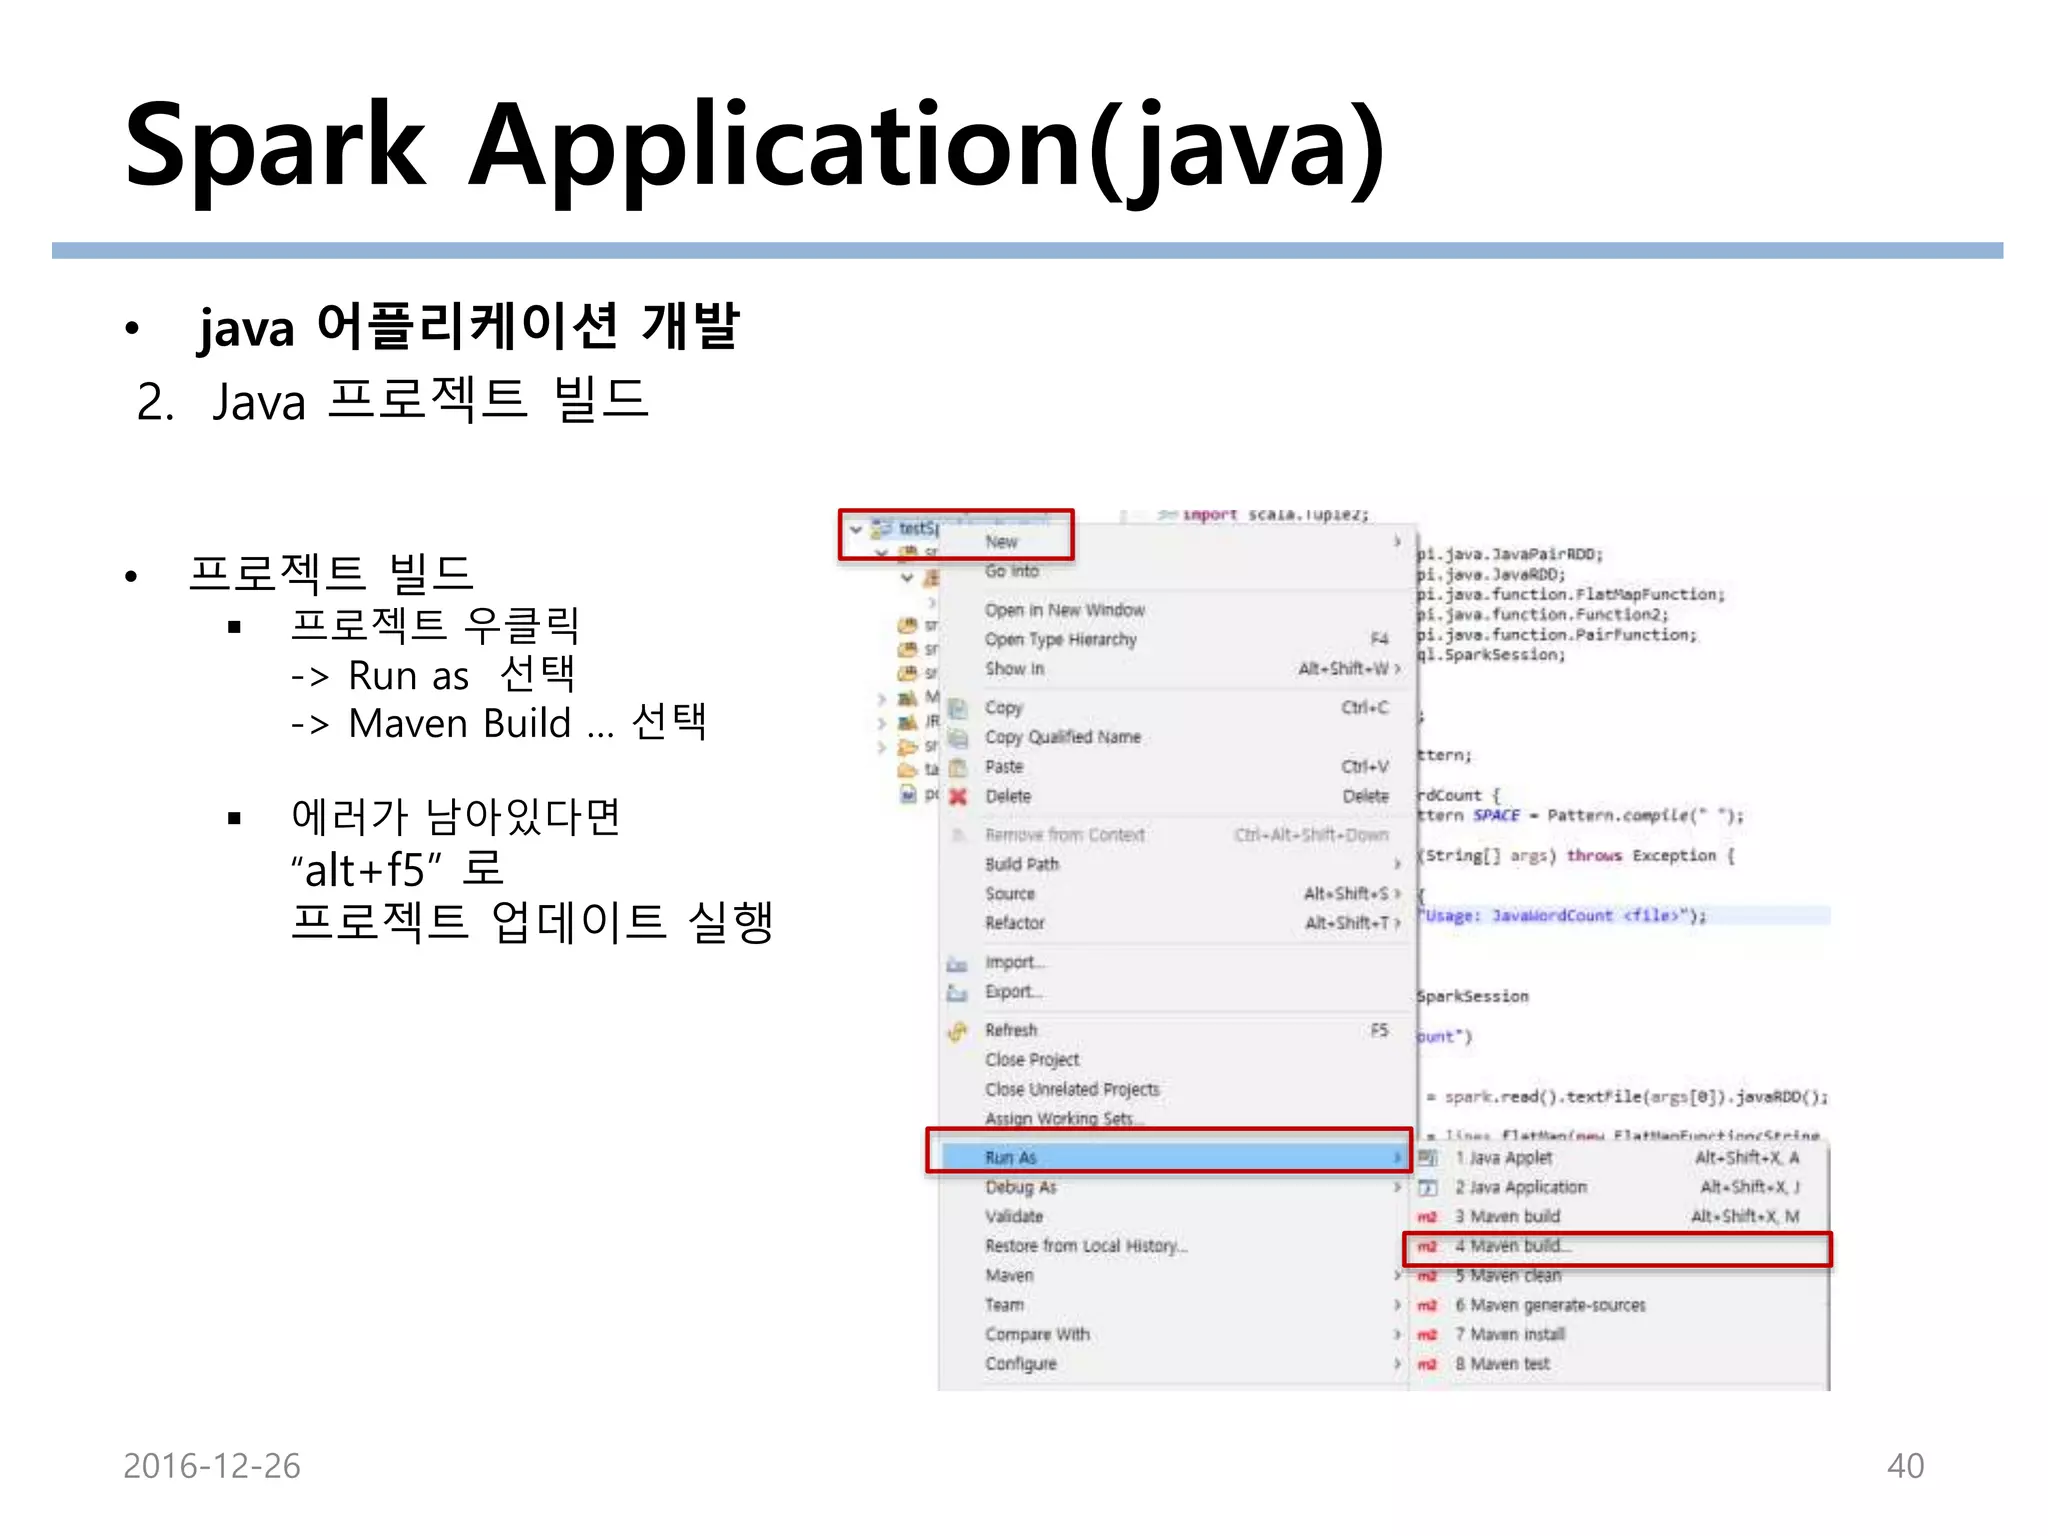Click m2 icon beside Maven test
This screenshot has height=1536, width=2048.
tap(1427, 1365)
